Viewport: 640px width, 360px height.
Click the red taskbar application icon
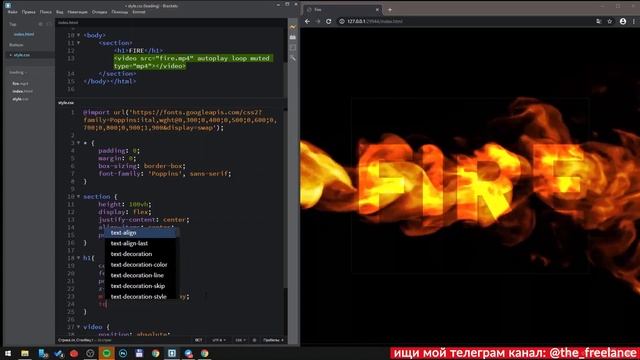pos(74,353)
